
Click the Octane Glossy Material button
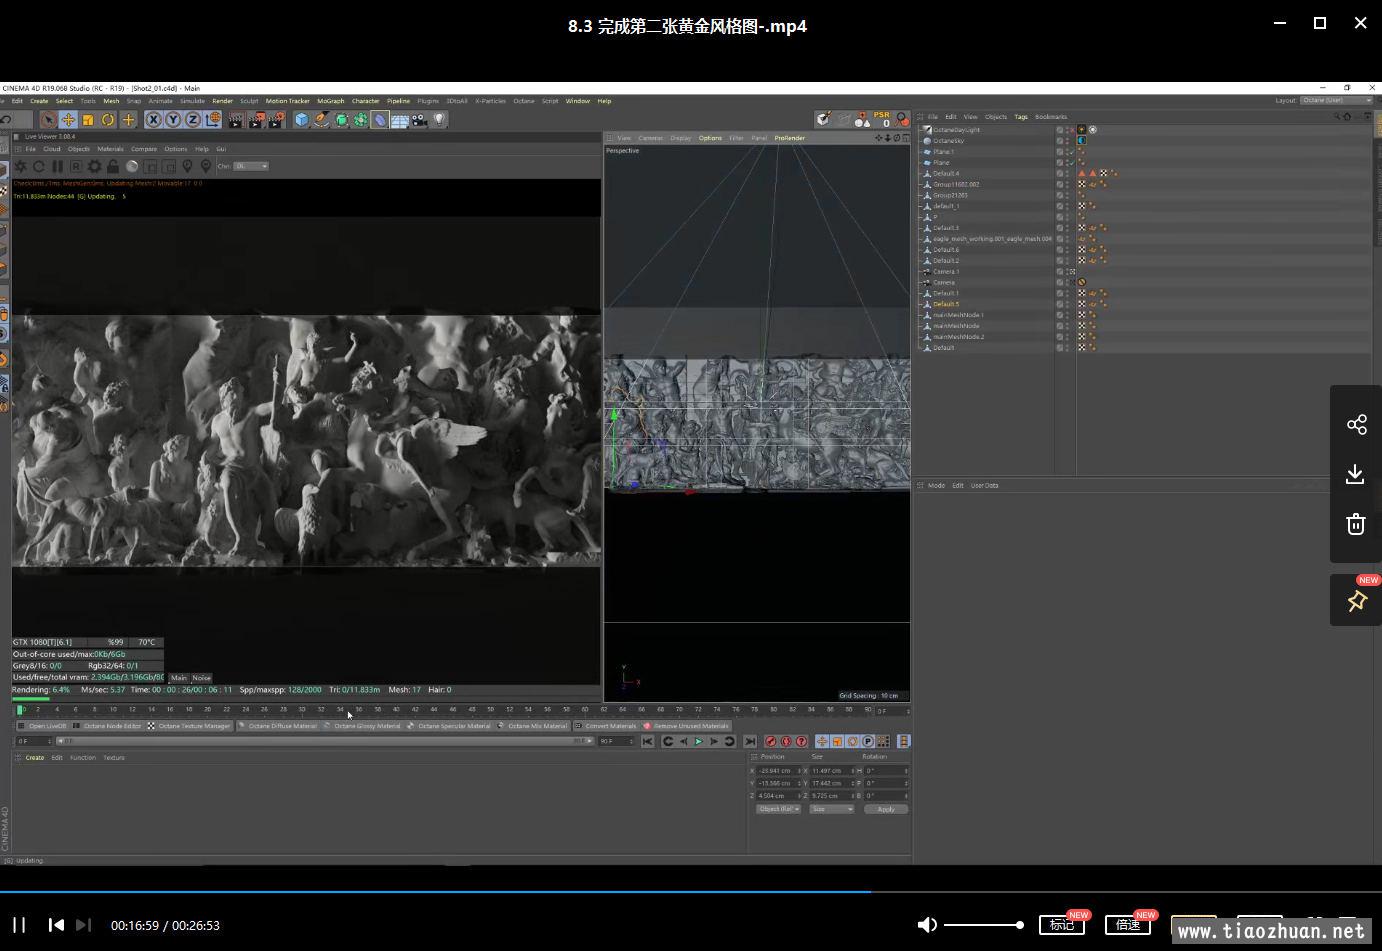tap(361, 726)
